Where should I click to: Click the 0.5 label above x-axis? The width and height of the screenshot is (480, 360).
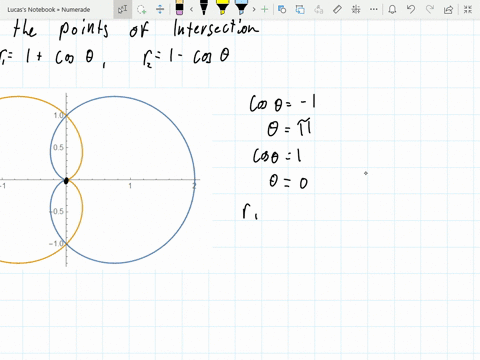[58, 147]
